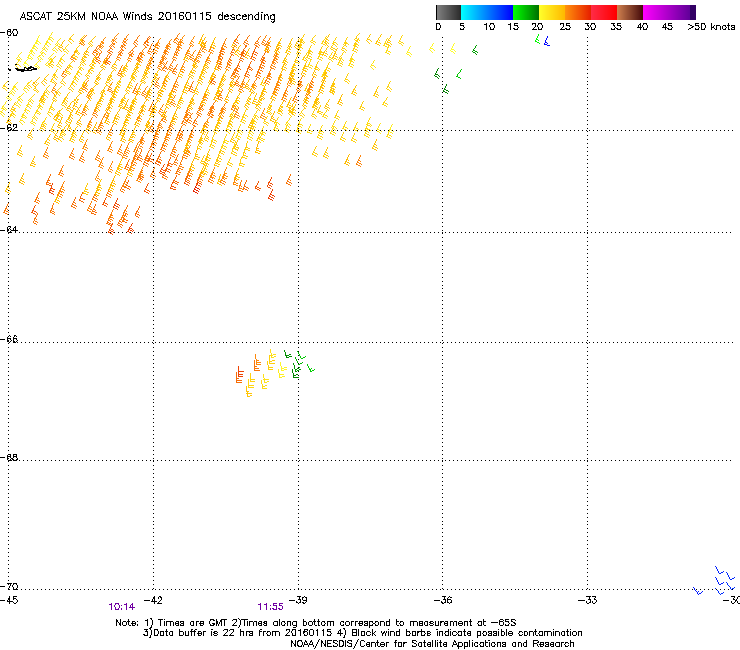Click the -42 longitude axis label

[153, 600]
